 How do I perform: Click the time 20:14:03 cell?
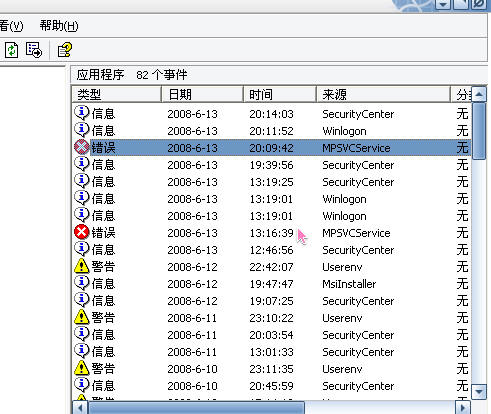pos(271,114)
